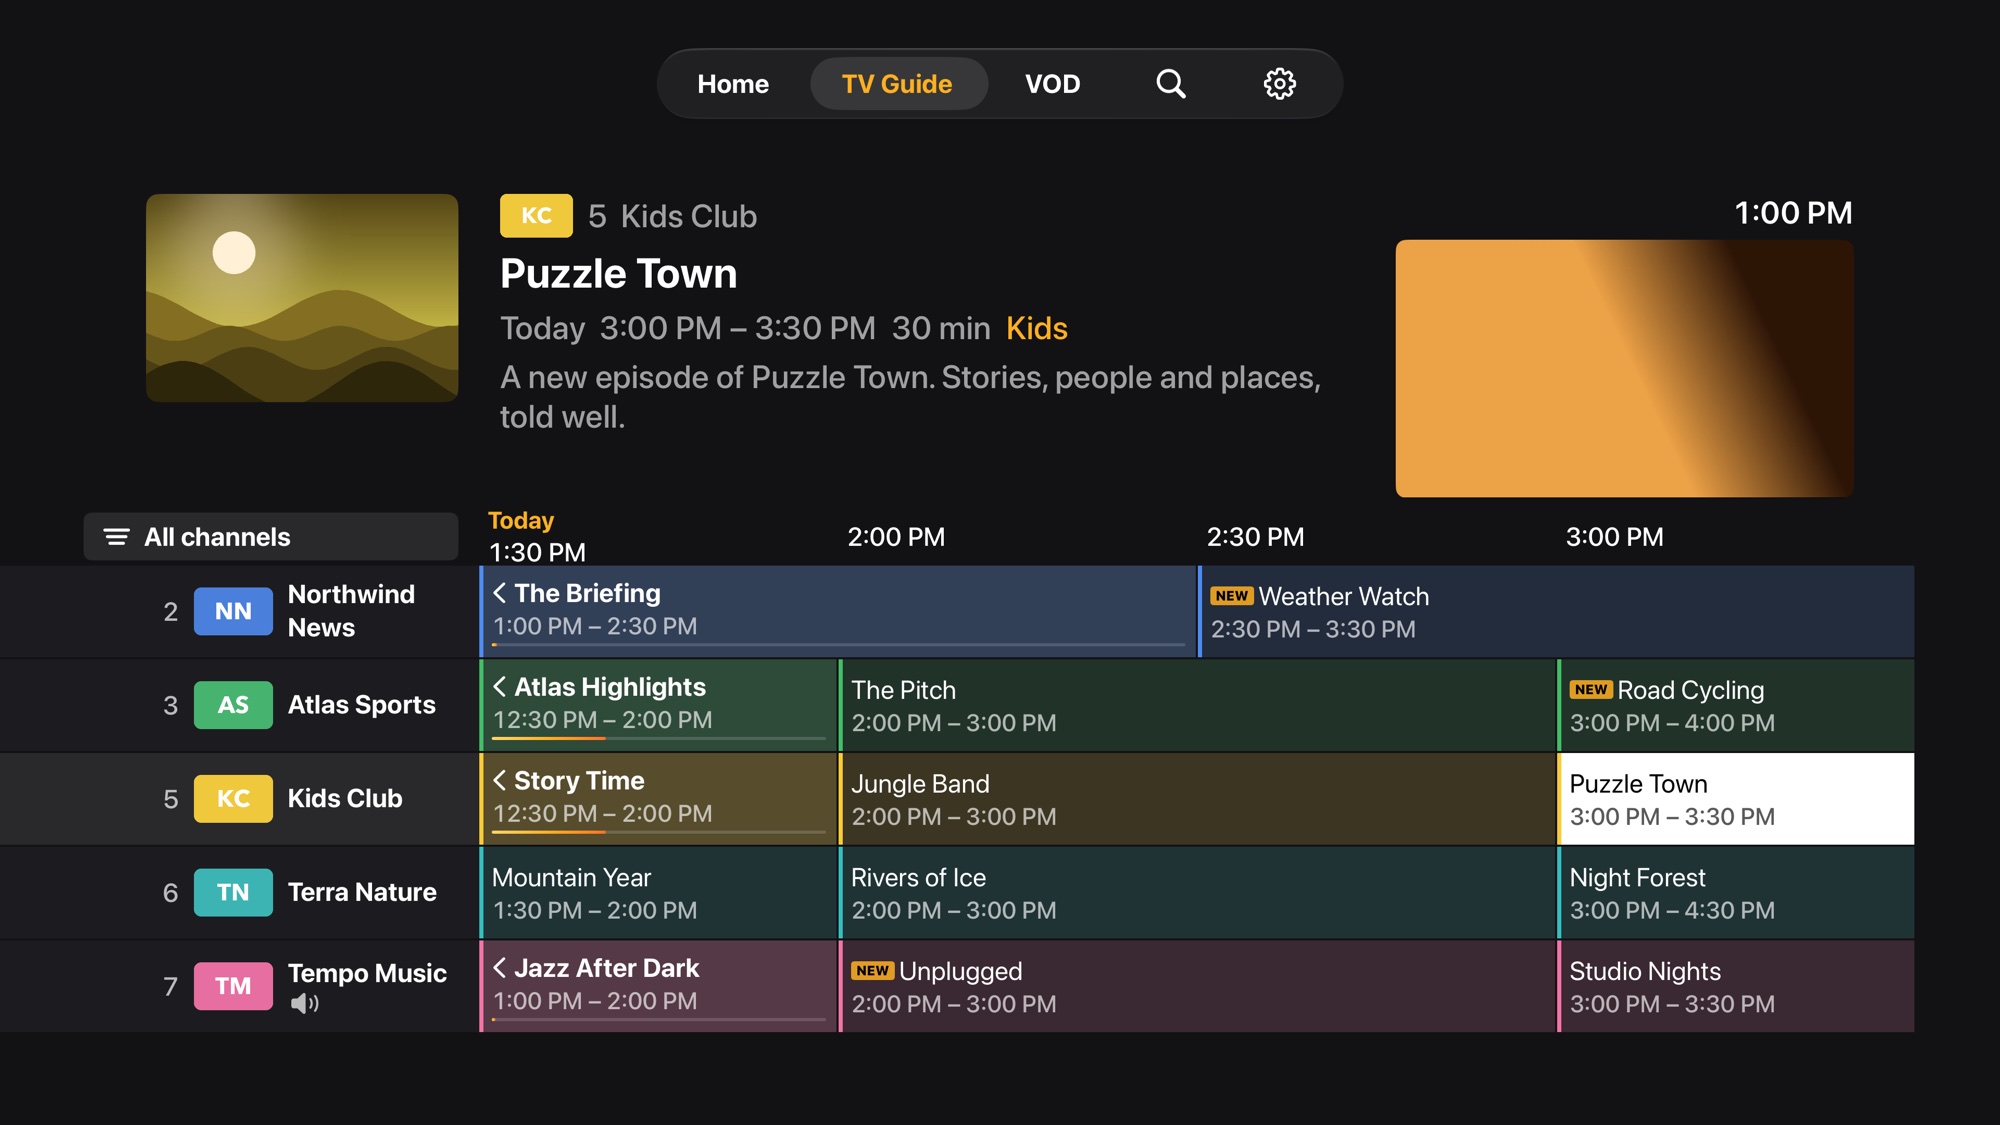
Task: Select the TV Guide tab
Action: 897,84
